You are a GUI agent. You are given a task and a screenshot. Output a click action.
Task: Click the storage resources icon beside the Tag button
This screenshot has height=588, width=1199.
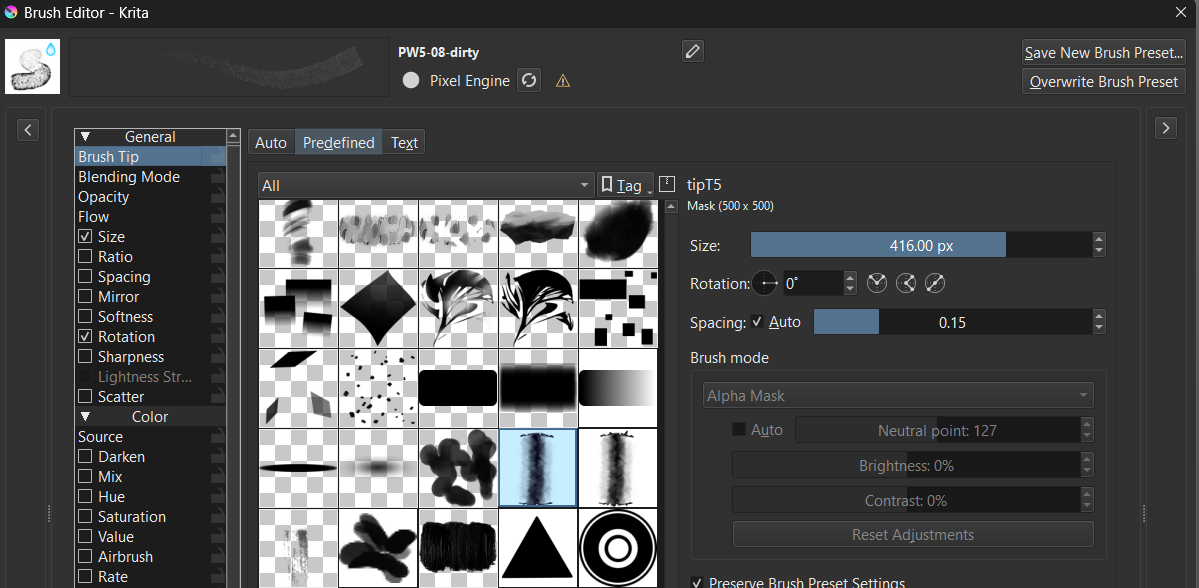point(667,185)
